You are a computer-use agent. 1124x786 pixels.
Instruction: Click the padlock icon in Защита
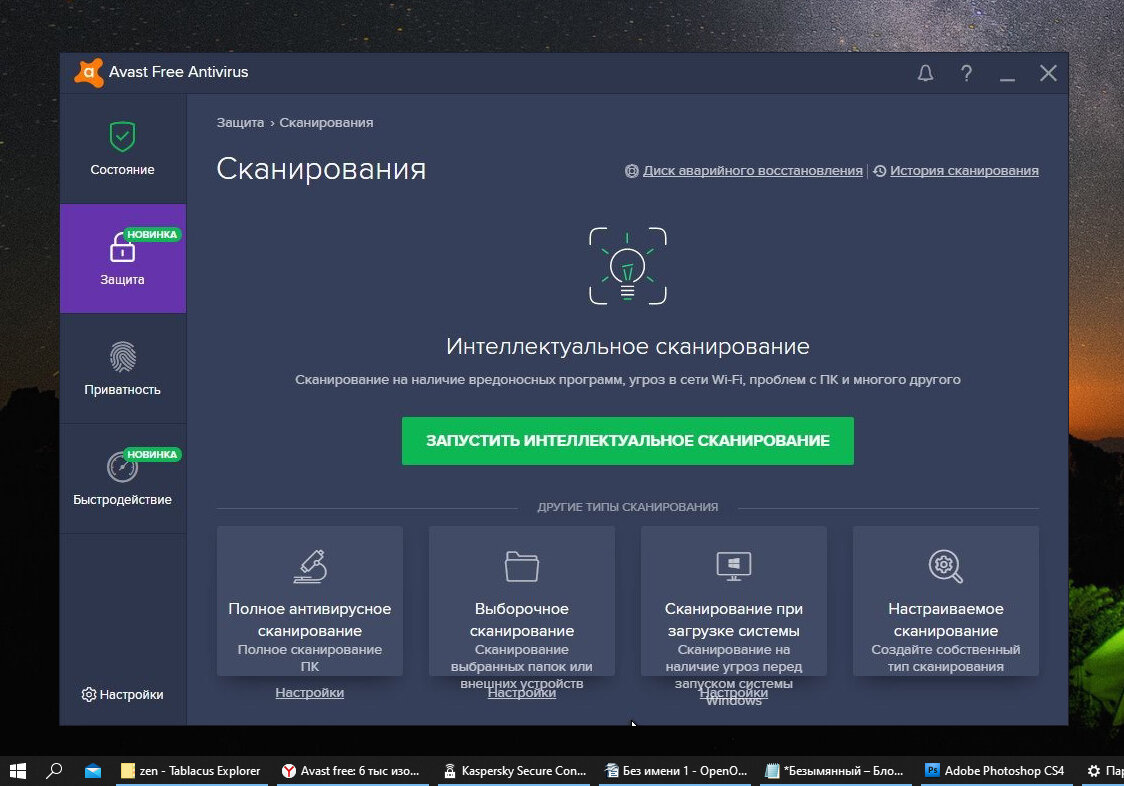tap(122, 247)
